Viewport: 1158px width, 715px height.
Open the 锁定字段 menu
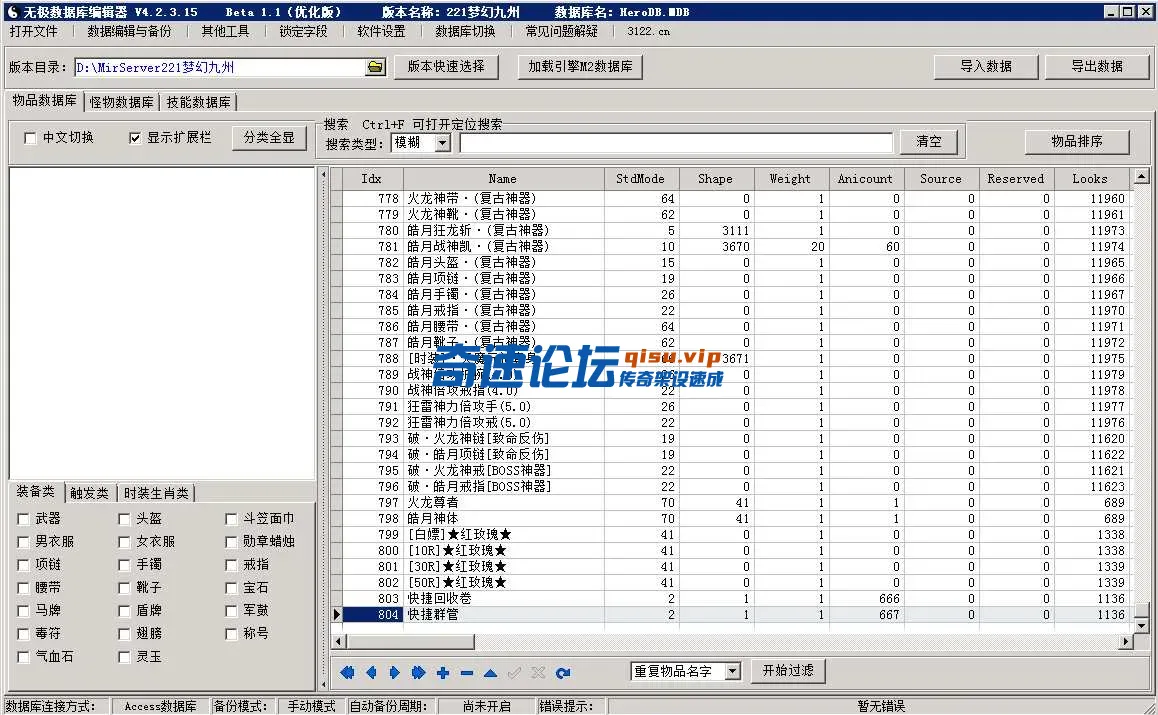[304, 31]
